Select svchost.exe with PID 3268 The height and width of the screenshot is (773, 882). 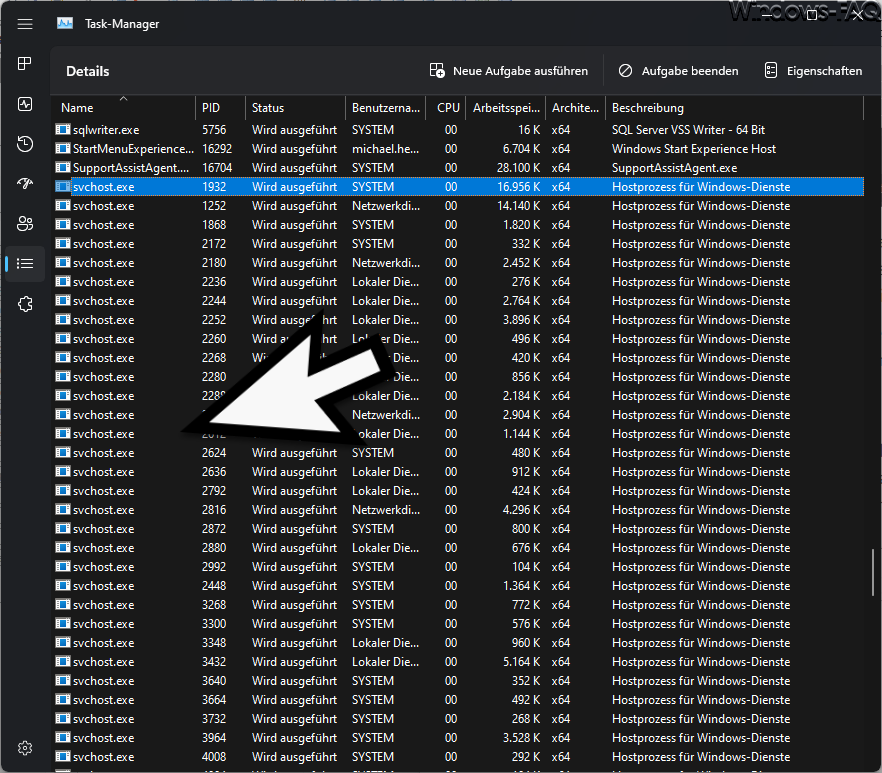459,605
